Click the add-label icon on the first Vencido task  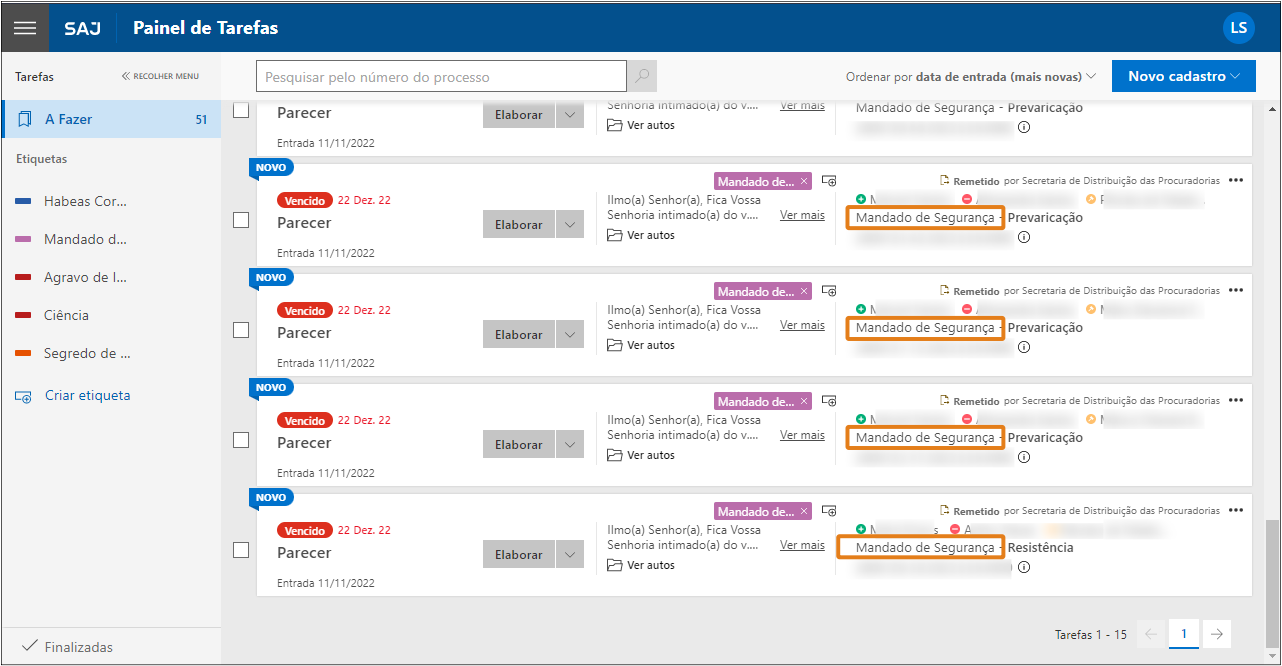[x=829, y=181]
